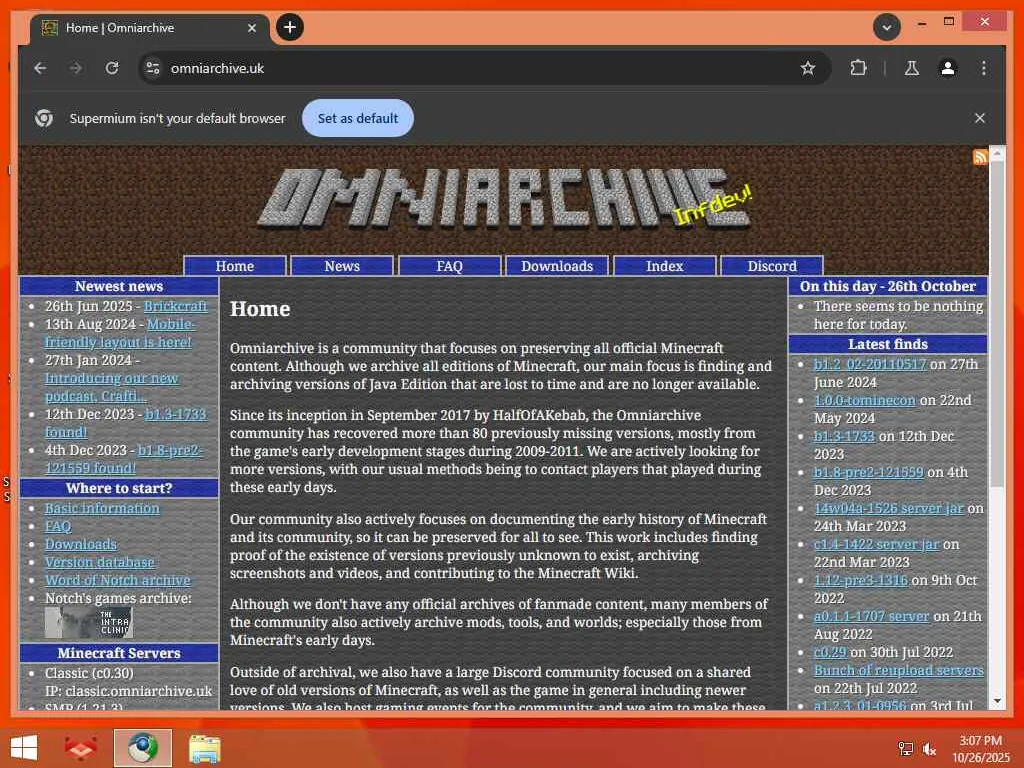The width and height of the screenshot is (1024, 768).
Task: Click the page scrollbar up arrow
Action: tap(997, 153)
